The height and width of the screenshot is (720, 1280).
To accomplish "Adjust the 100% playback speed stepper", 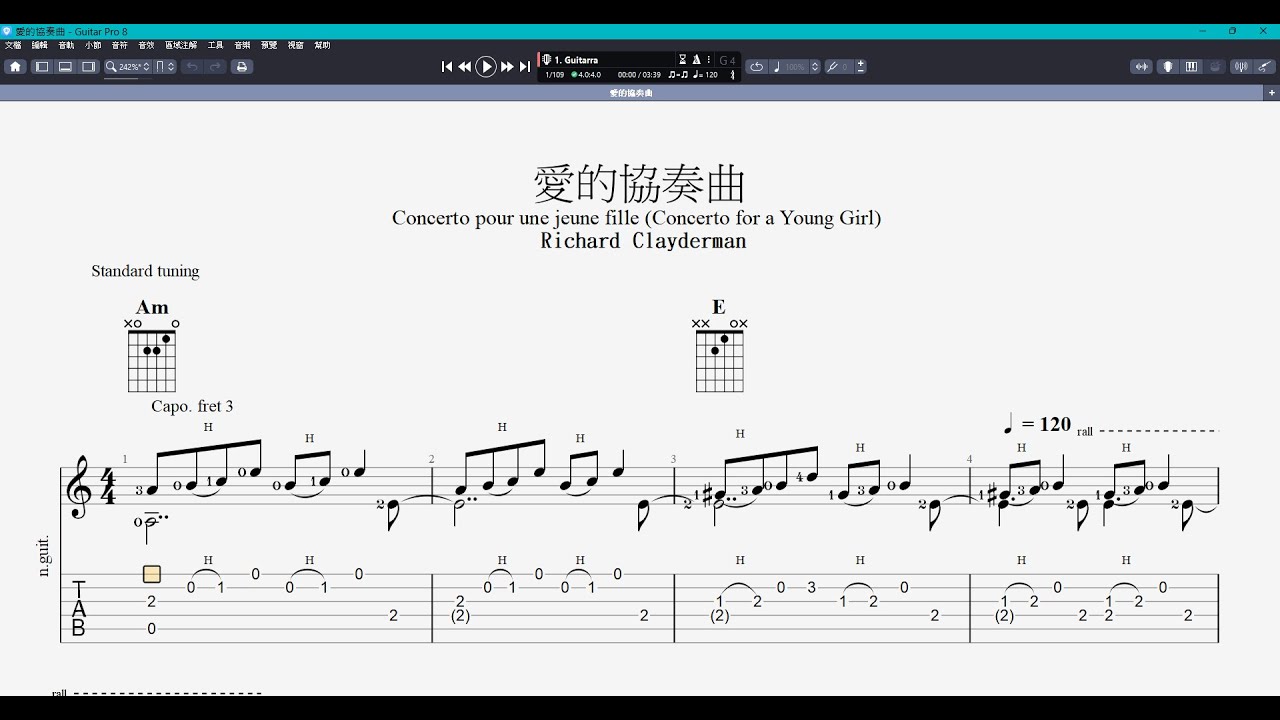I will pyautogui.click(x=815, y=67).
